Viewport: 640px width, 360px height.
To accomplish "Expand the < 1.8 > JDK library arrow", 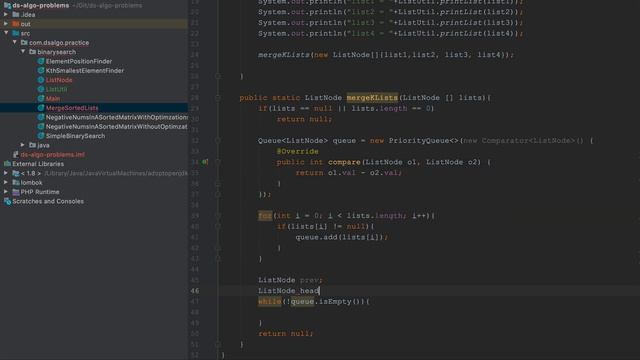I will click(x=6, y=173).
